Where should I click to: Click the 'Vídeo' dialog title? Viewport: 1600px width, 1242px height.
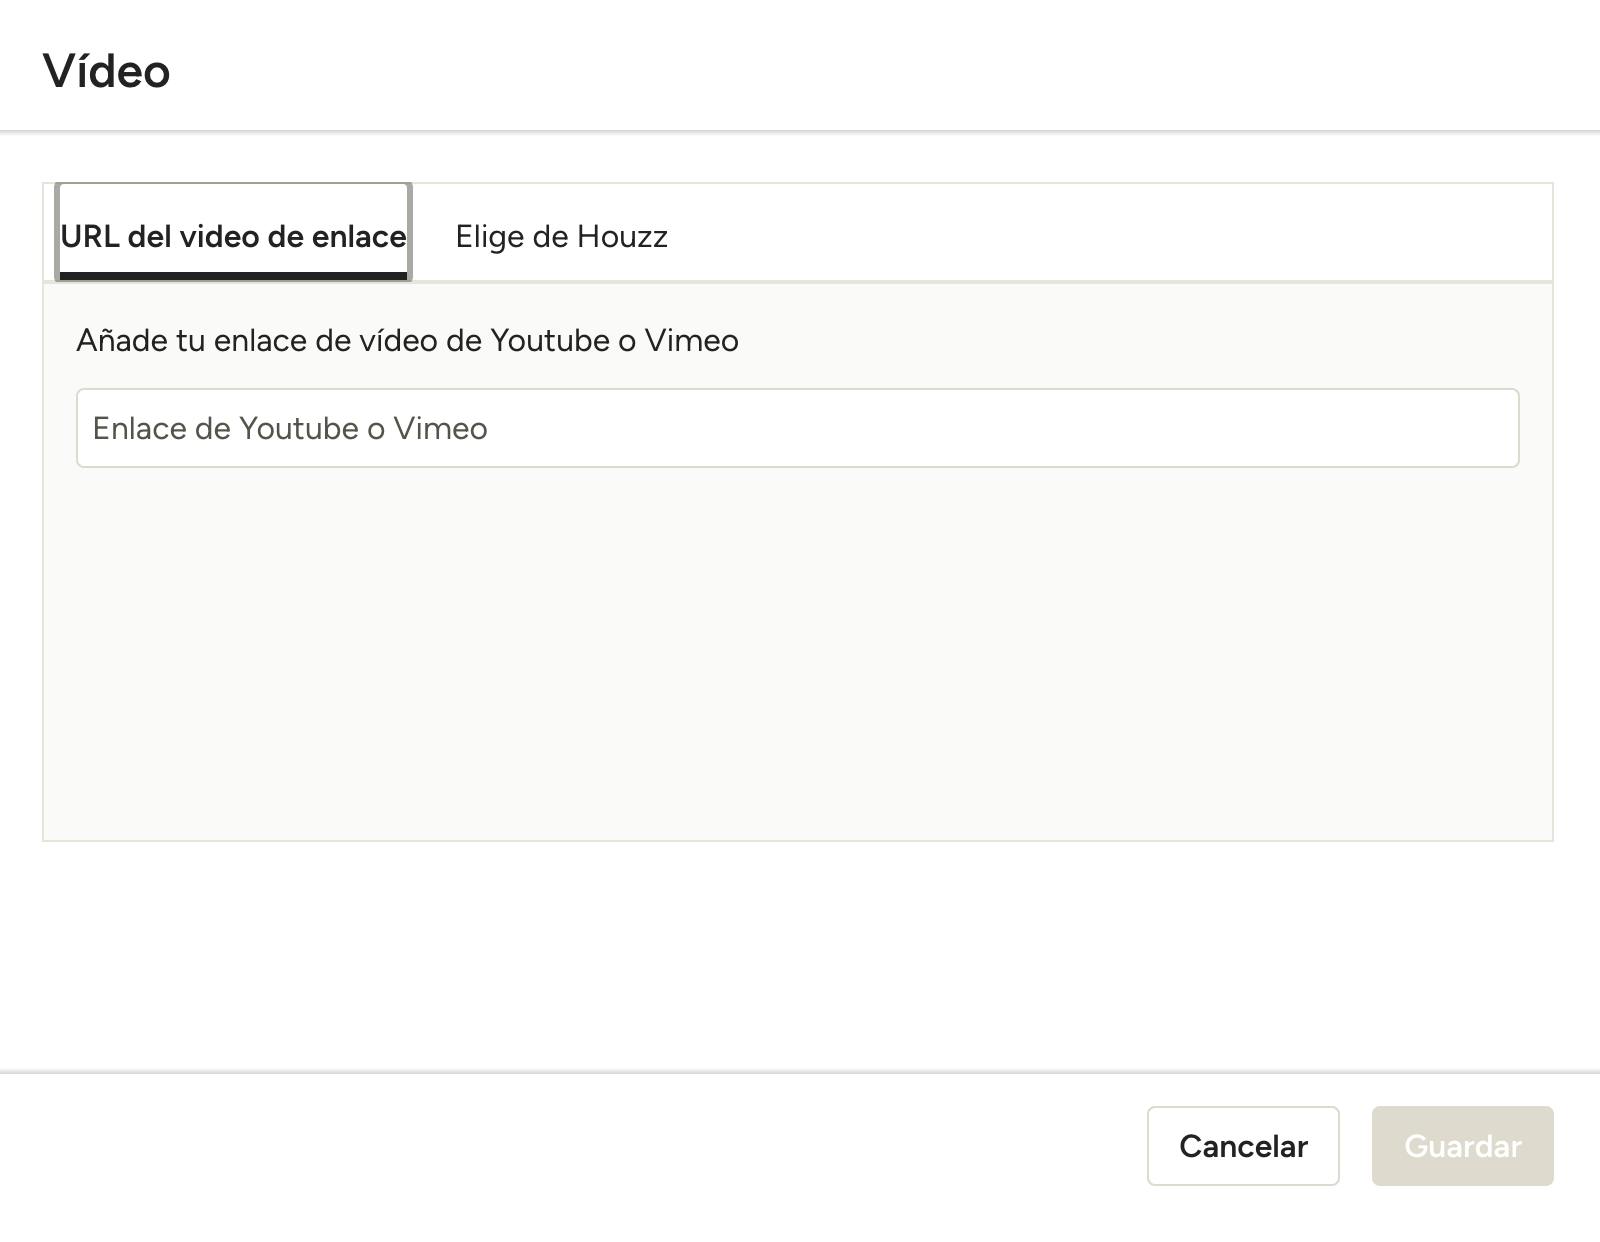(x=107, y=71)
